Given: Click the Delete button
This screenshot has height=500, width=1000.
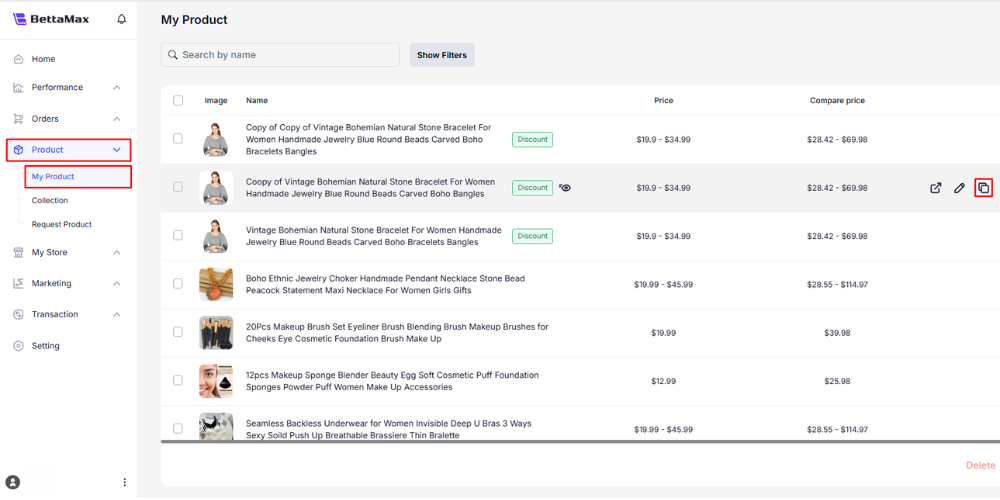Looking at the screenshot, I should pyautogui.click(x=980, y=465).
